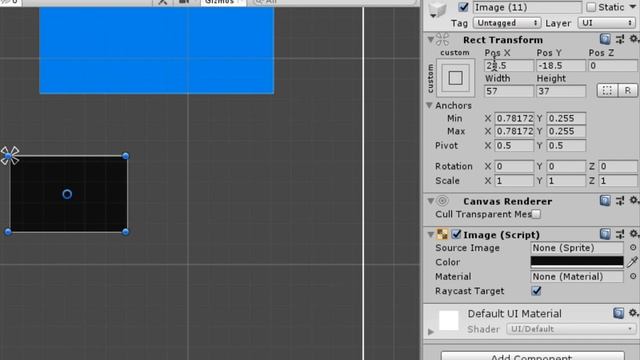Open Default UI Material help icon
The image size is (640, 360).
tap(618, 313)
